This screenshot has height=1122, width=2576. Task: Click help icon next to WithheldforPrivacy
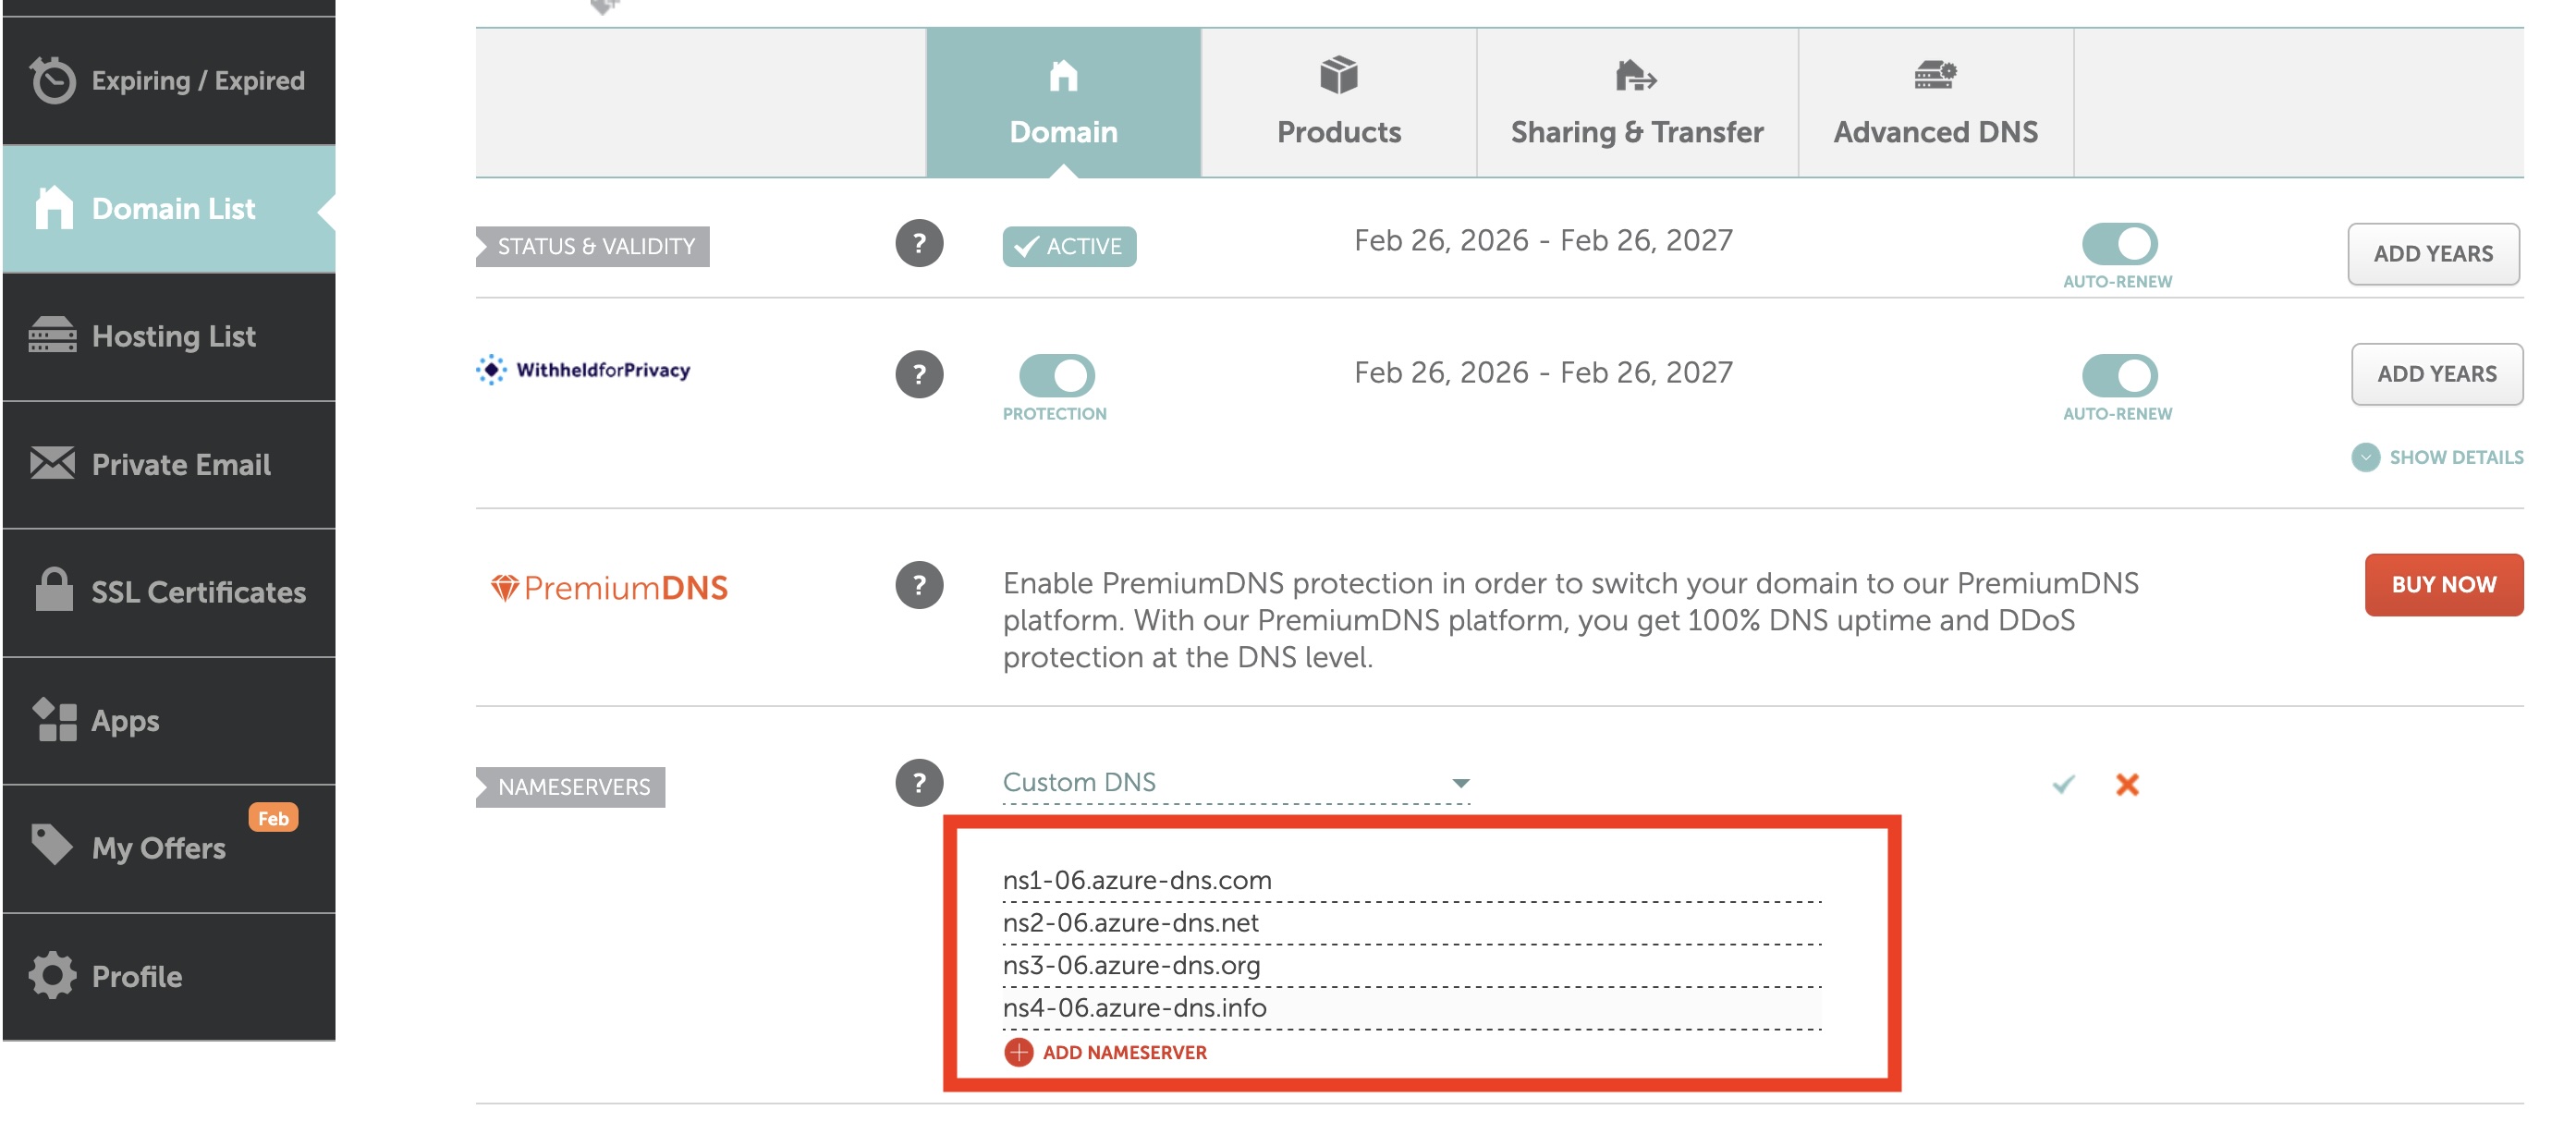pos(919,374)
